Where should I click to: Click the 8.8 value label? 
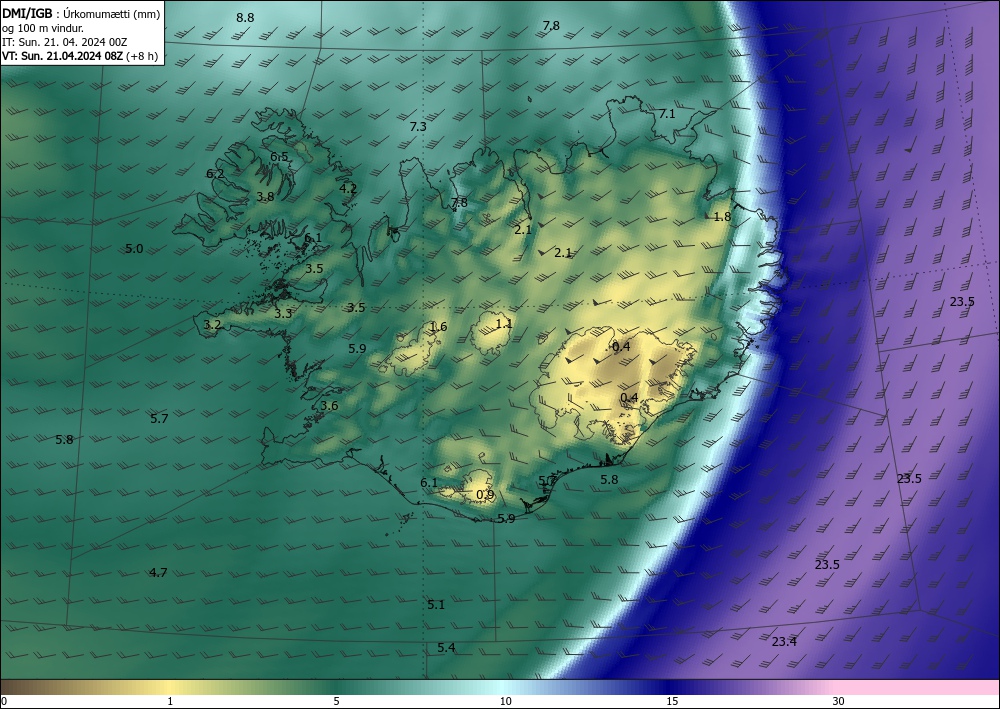(x=245, y=18)
